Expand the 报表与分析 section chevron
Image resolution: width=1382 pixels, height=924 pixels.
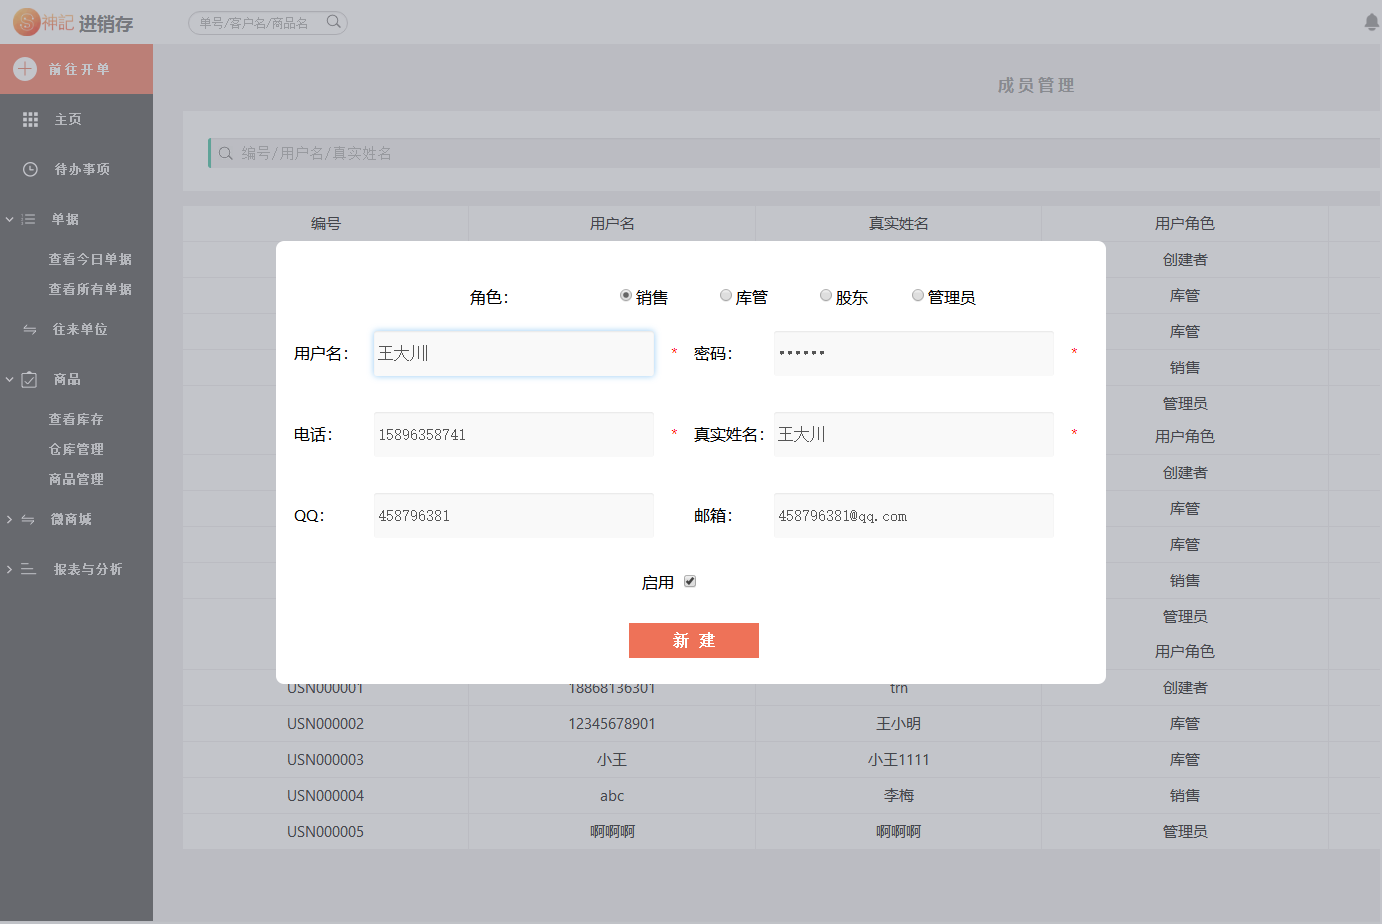[x=9, y=569]
